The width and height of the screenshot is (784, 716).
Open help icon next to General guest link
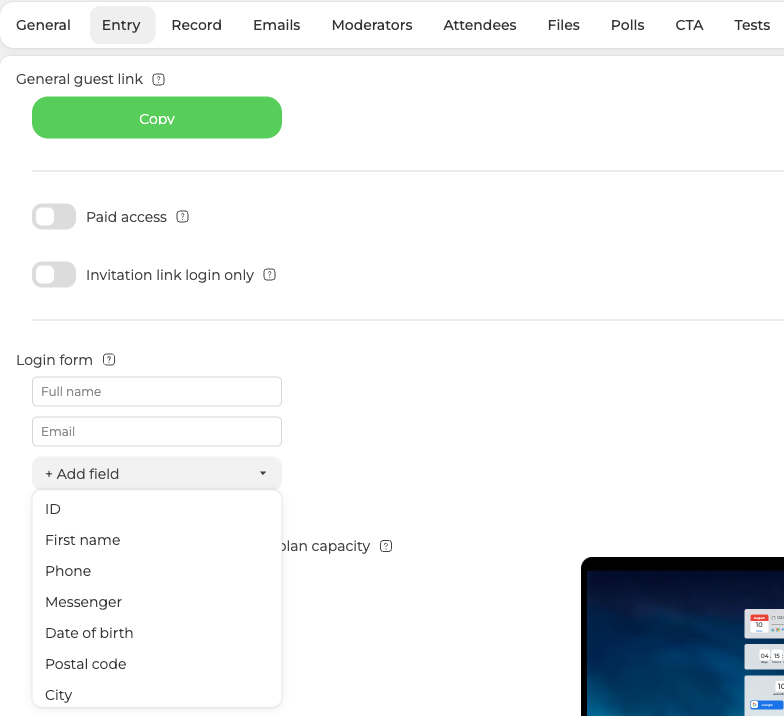(158, 80)
